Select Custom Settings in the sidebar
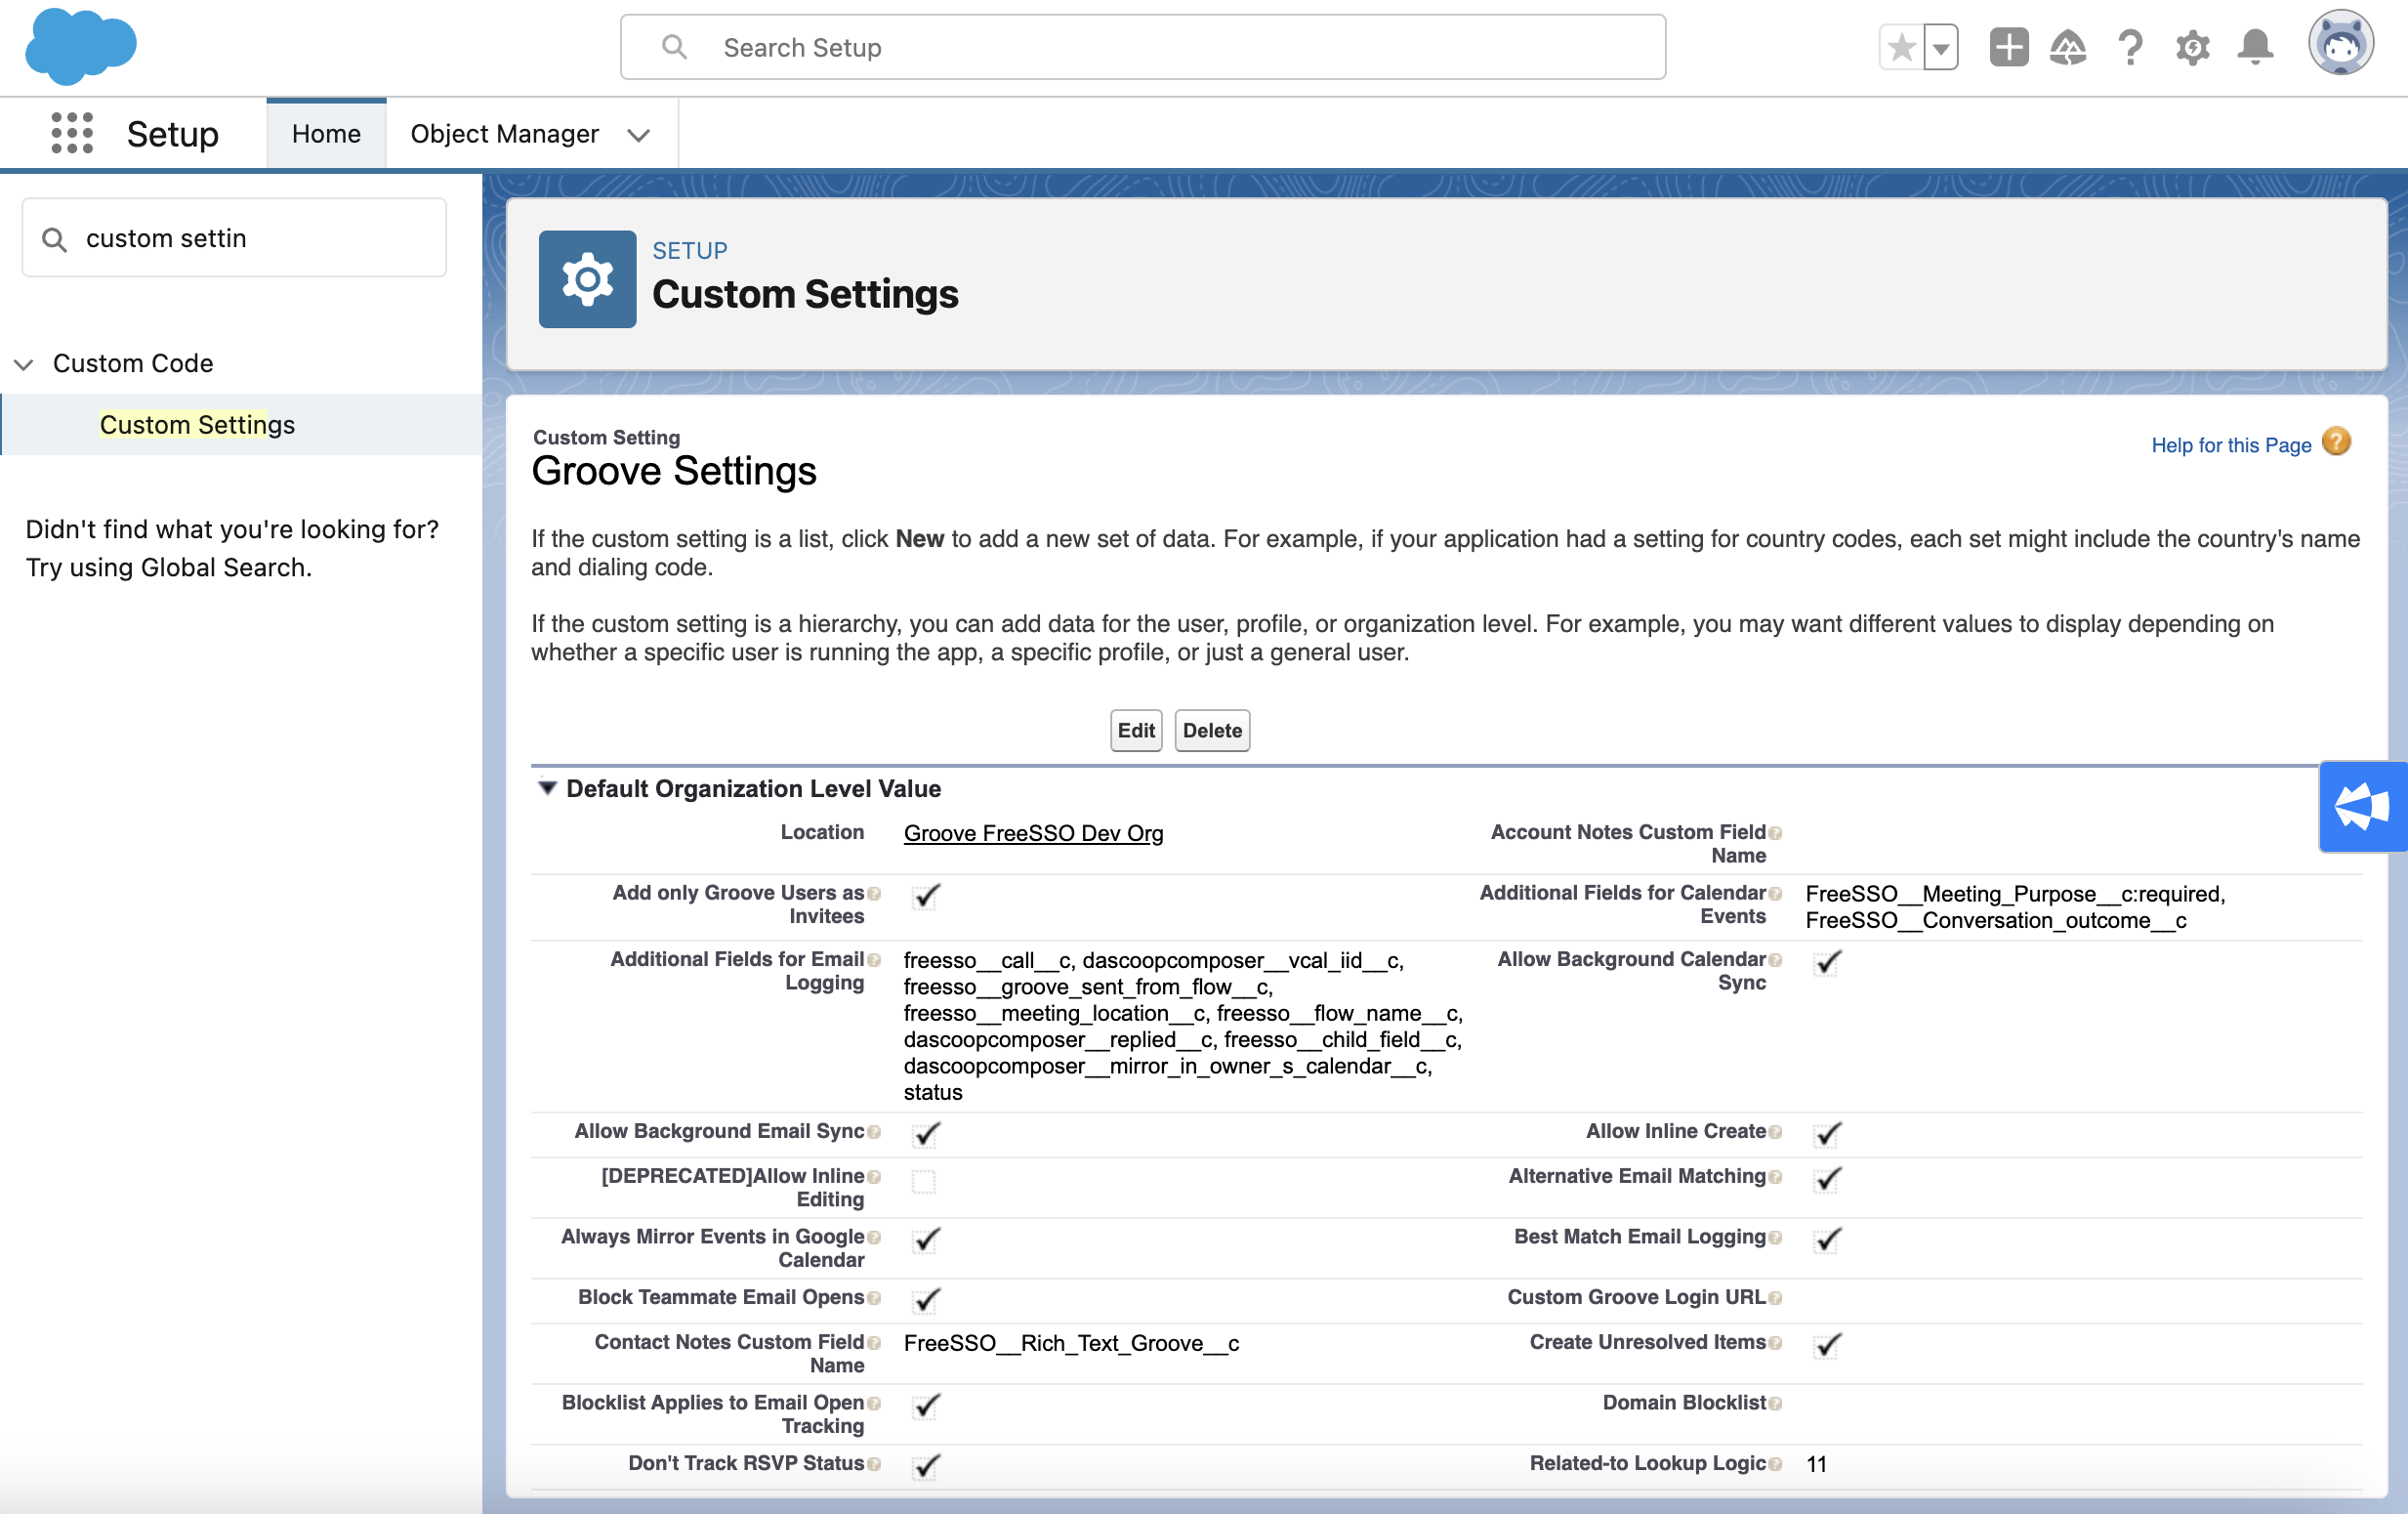 (197, 425)
